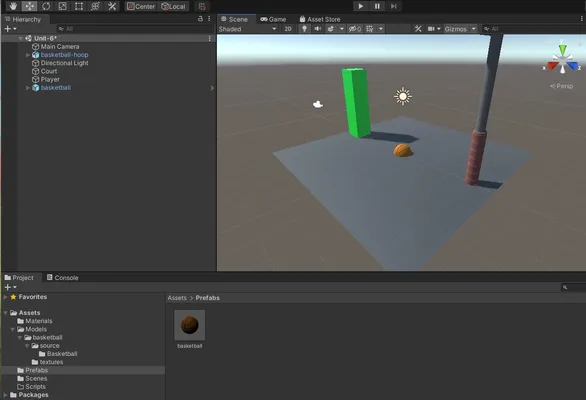Screen dimensions: 586x400
Task: Open Project create plus dropdown
Action: (x=10, y=287)
